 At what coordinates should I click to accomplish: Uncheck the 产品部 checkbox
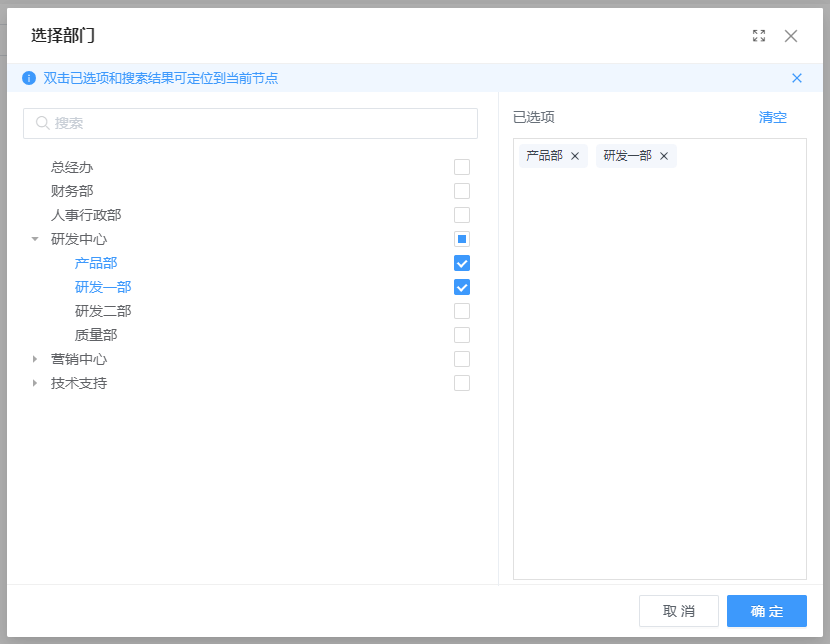[x=462, y=263]
